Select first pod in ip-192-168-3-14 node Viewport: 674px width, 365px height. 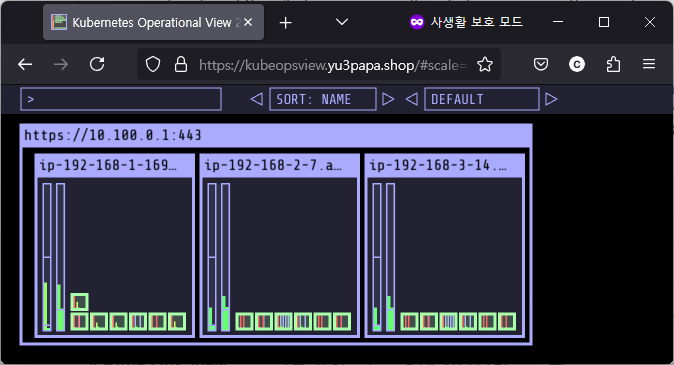coord(410,322)
